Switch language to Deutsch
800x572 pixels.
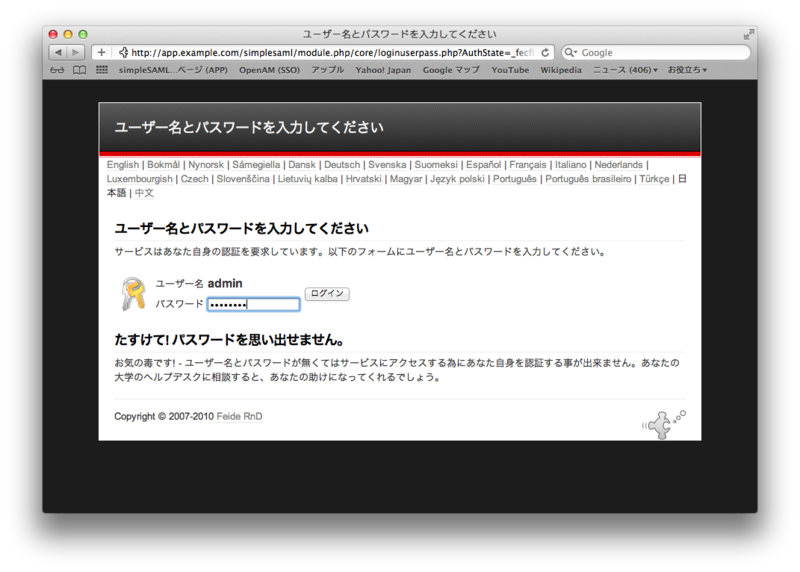coord(342,165)
